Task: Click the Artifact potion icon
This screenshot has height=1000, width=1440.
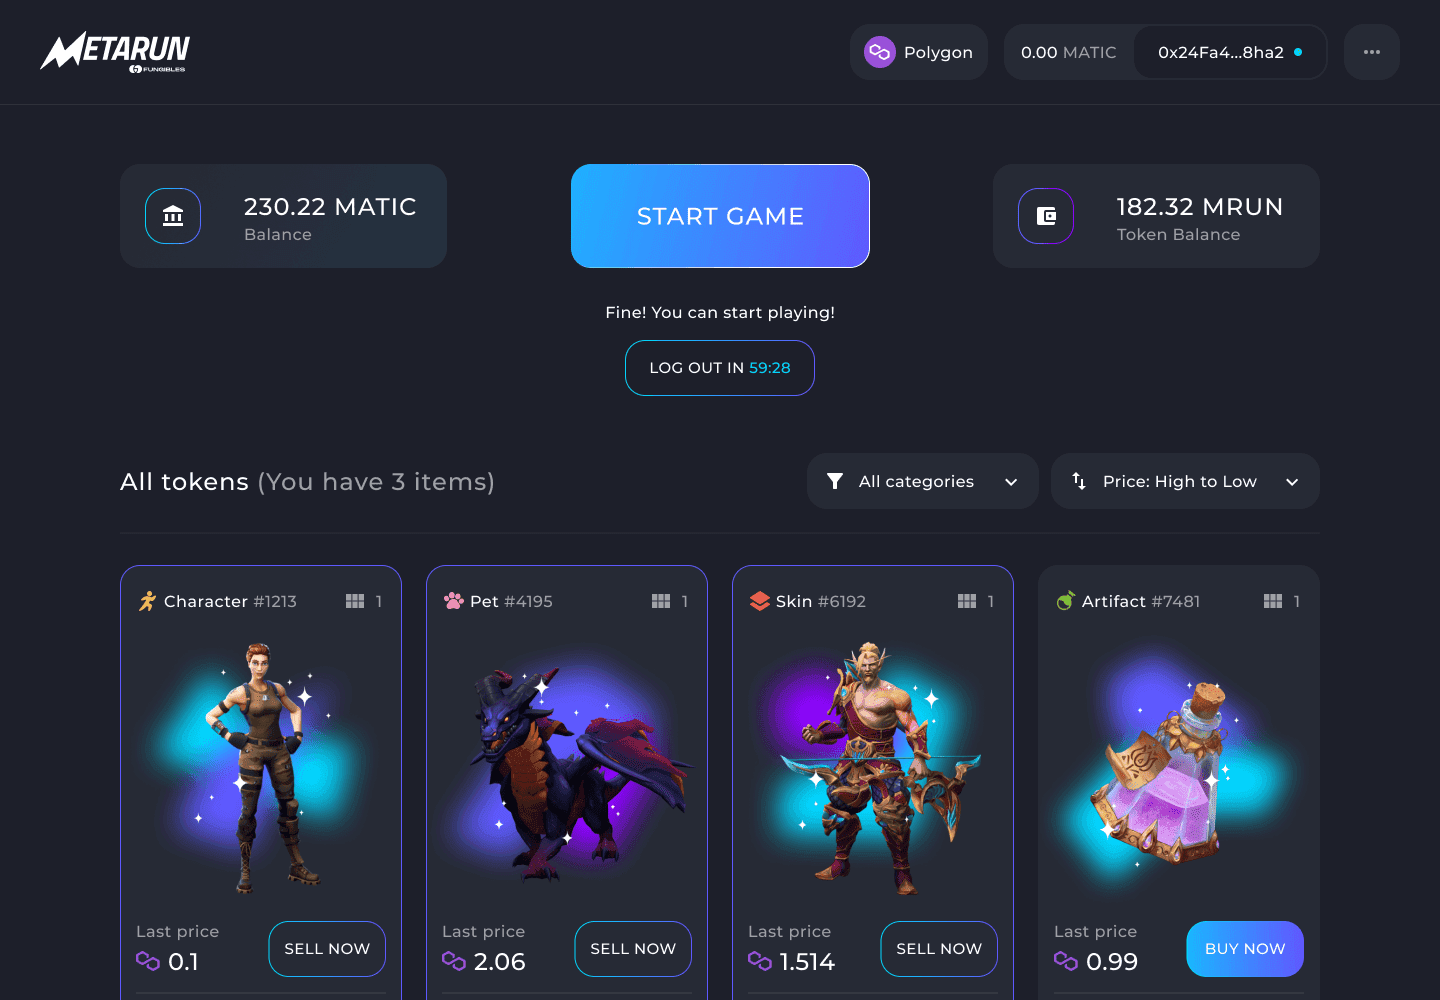Action: (1066, 601)
